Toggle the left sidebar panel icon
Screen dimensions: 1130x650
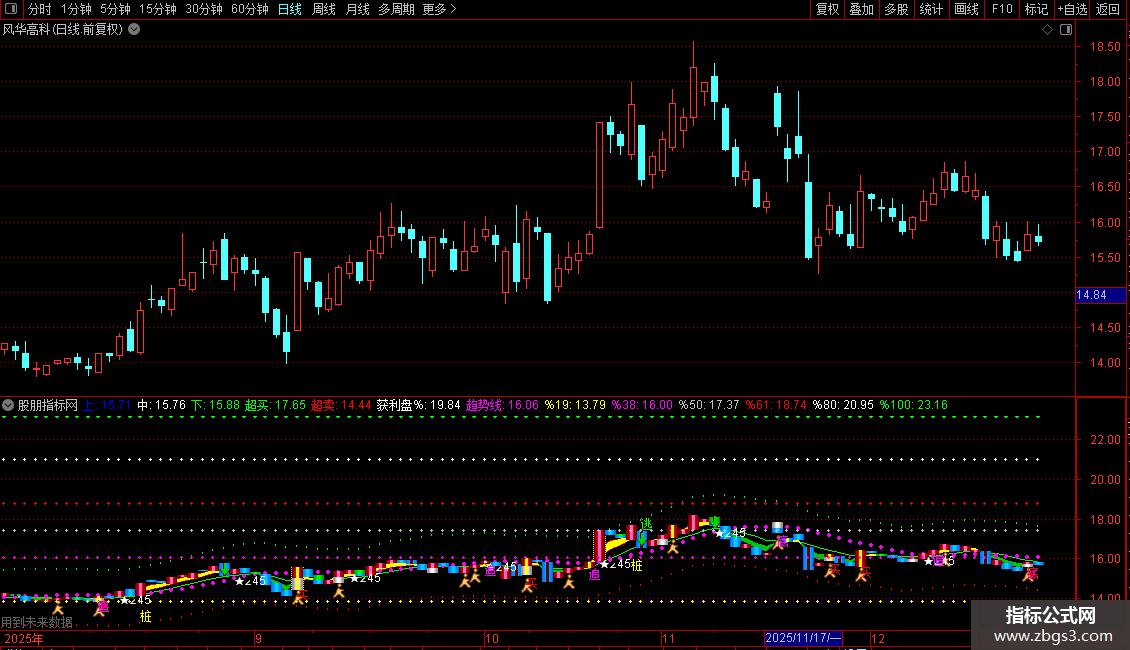[x=11, y=9]
